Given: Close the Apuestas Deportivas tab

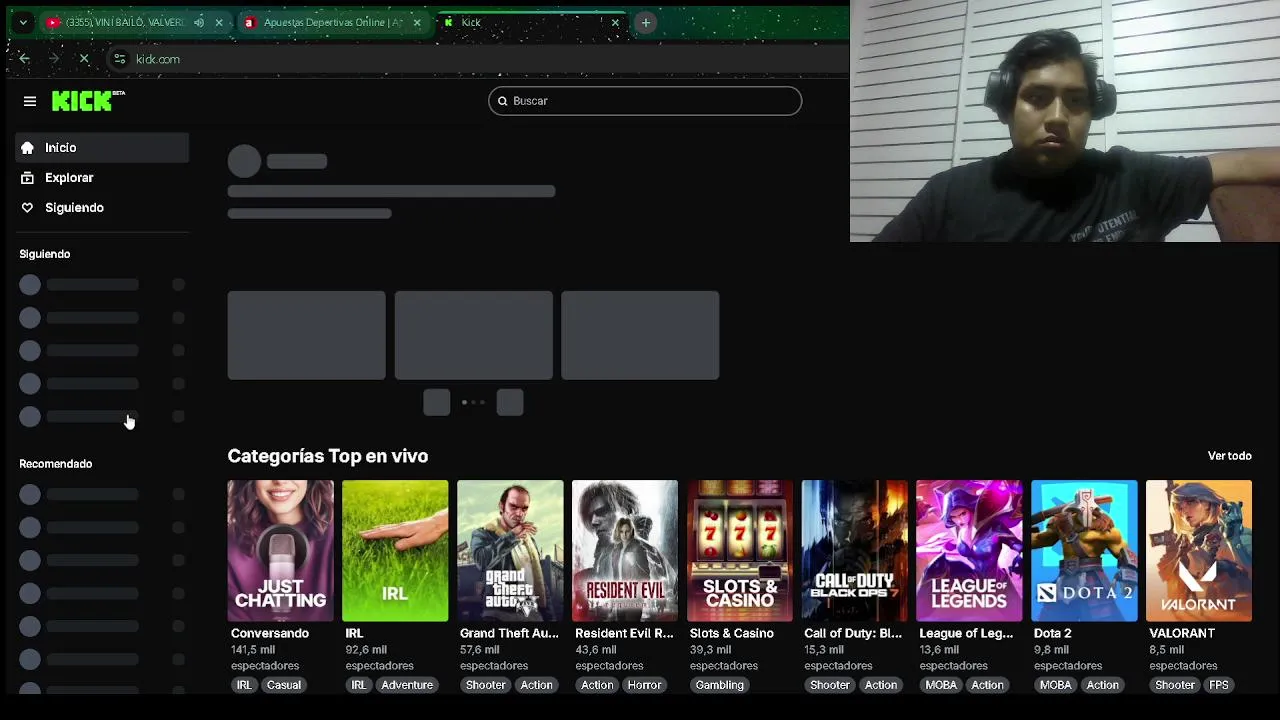Looking at the screenshot, I should pyautogui.click(x=417, y=22).
